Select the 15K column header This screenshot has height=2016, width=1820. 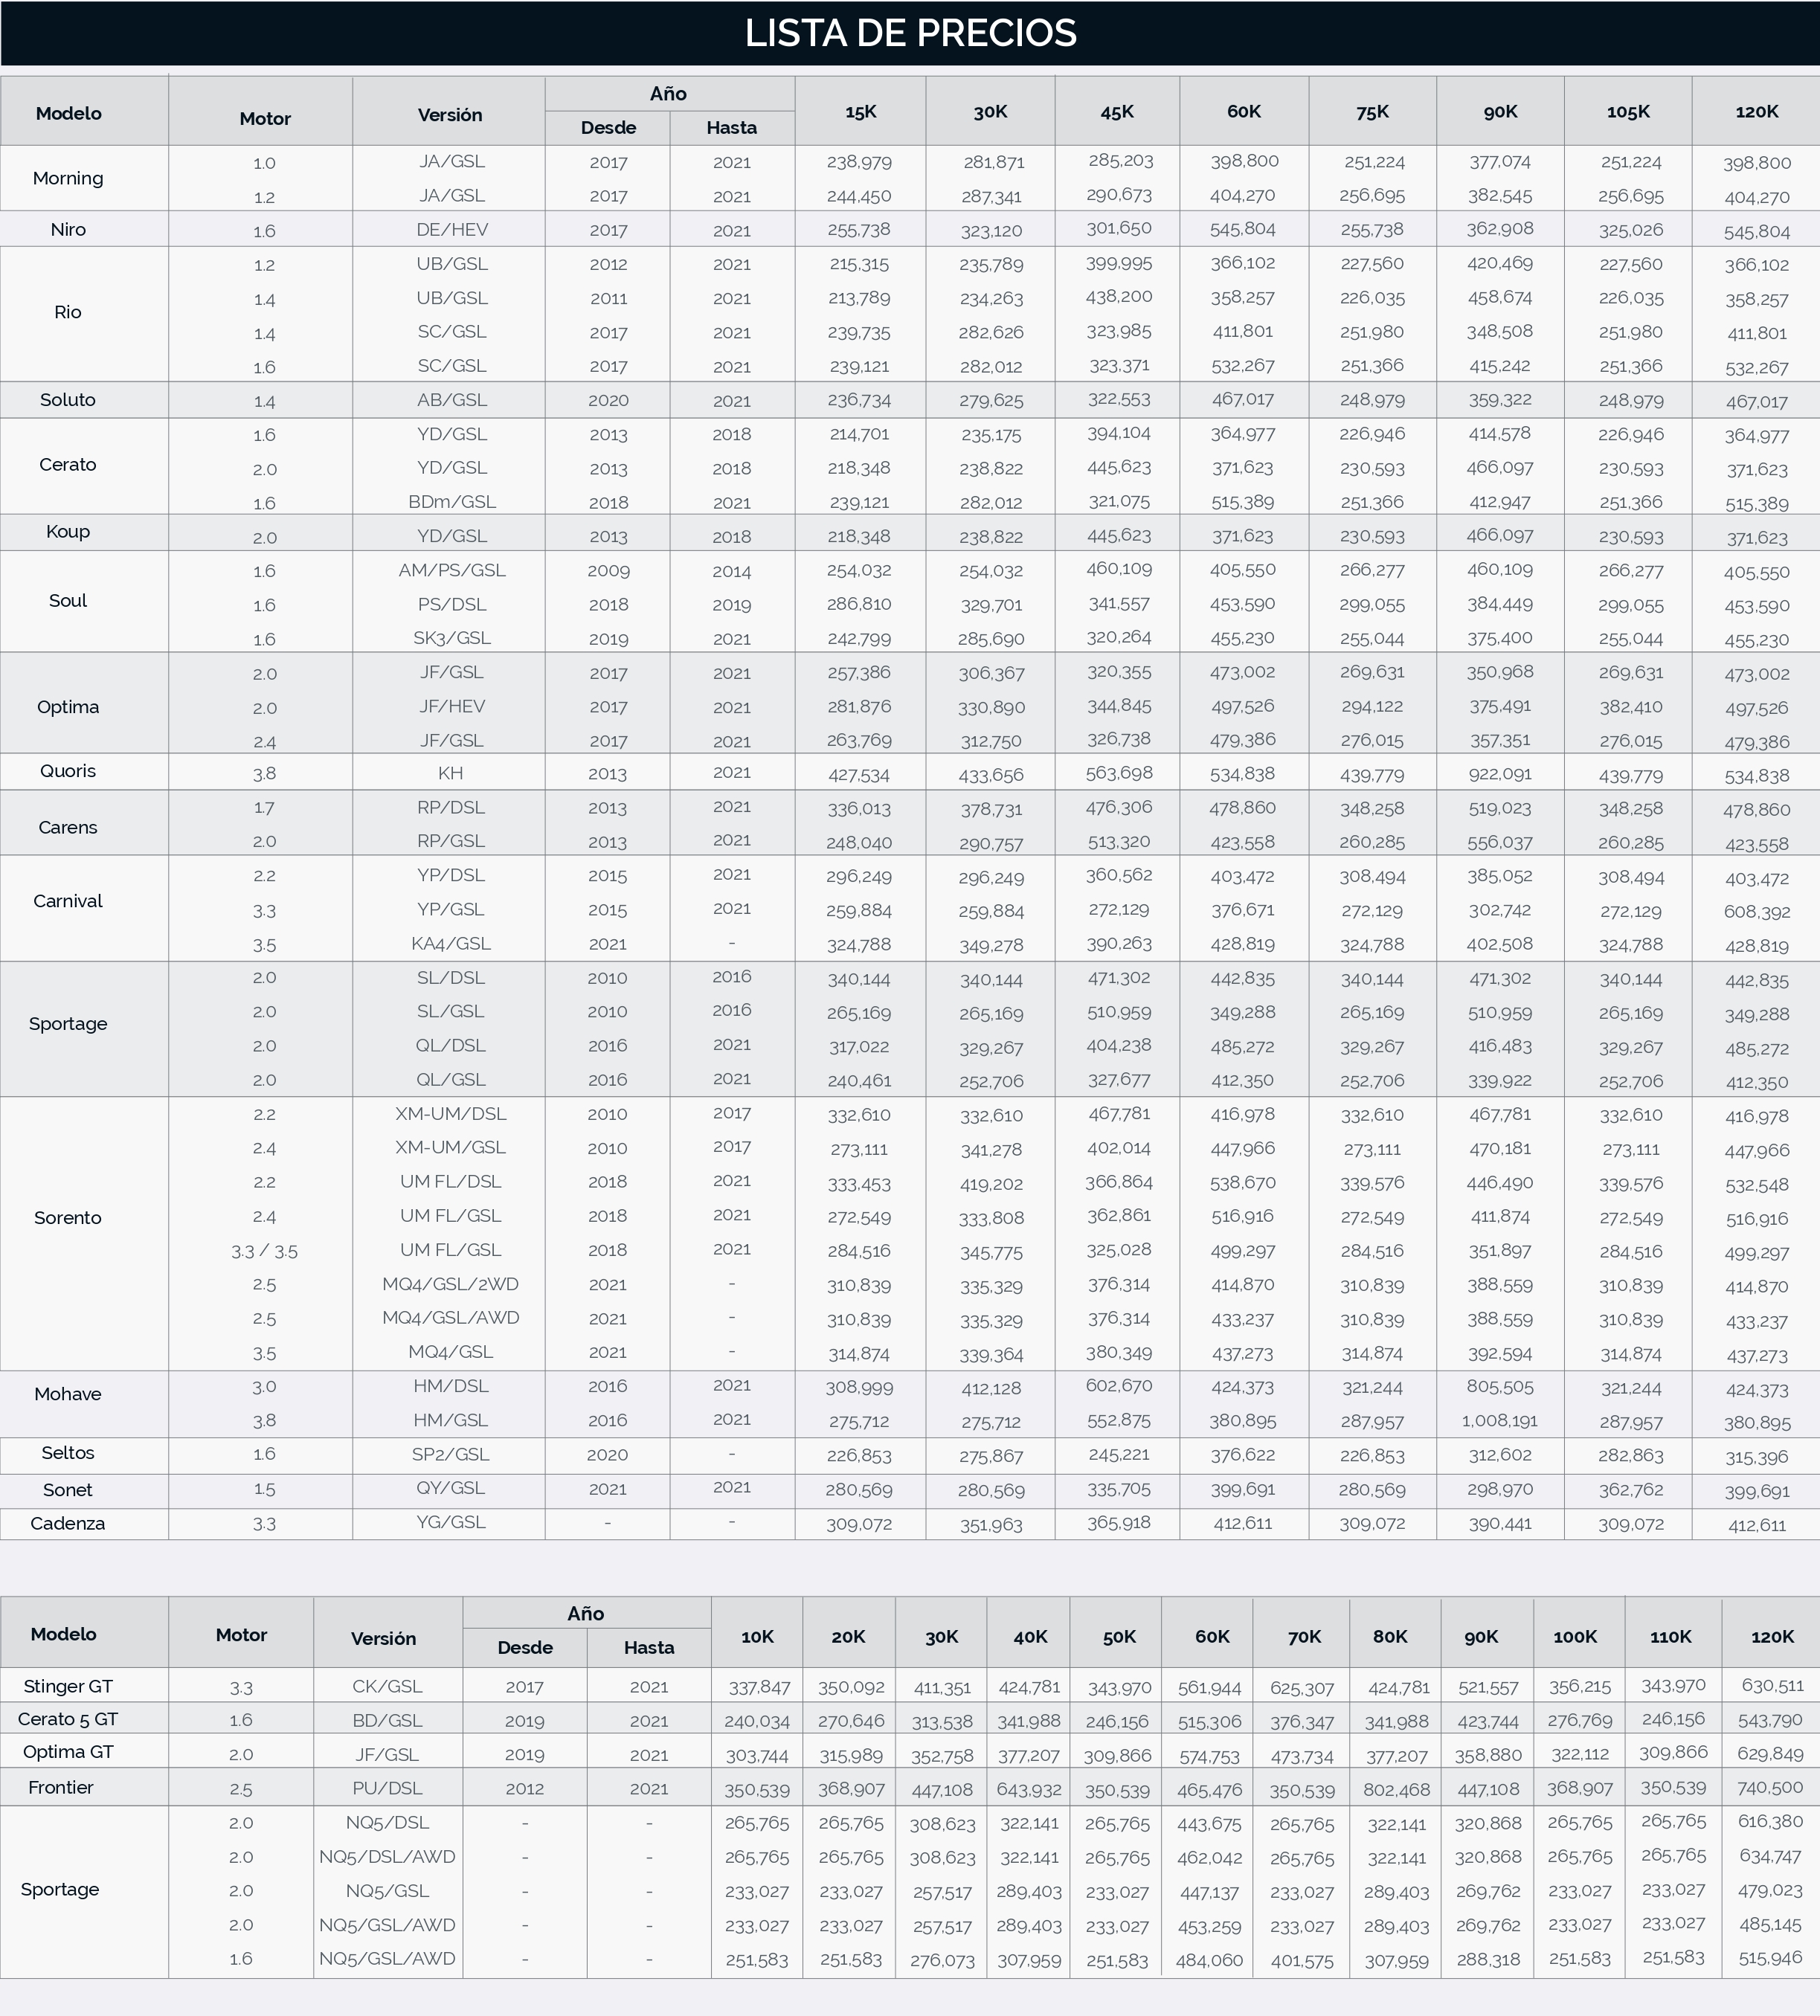860,112
